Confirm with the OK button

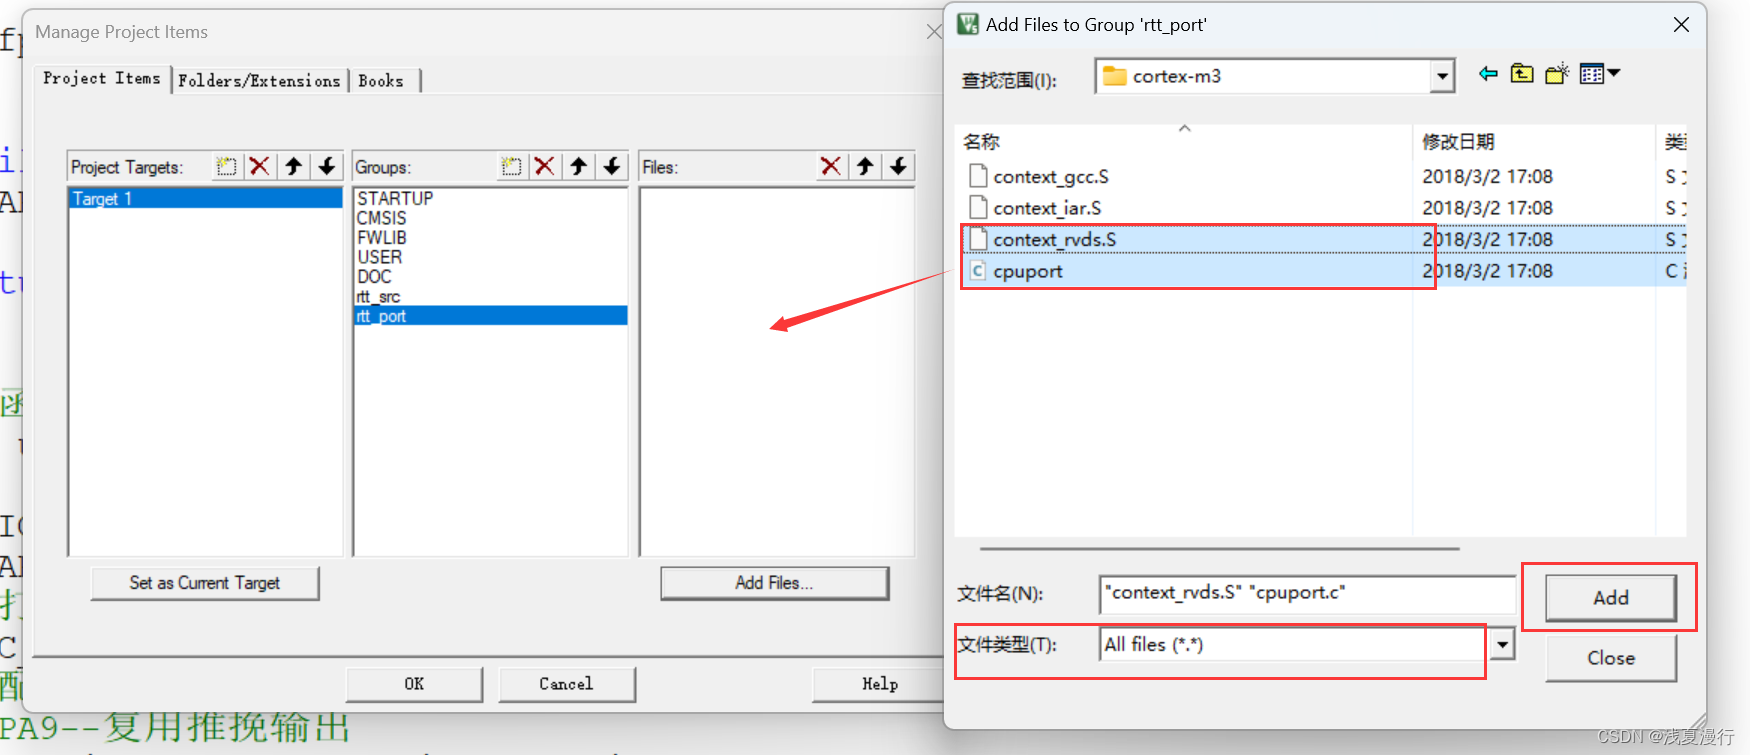(414, 684)
